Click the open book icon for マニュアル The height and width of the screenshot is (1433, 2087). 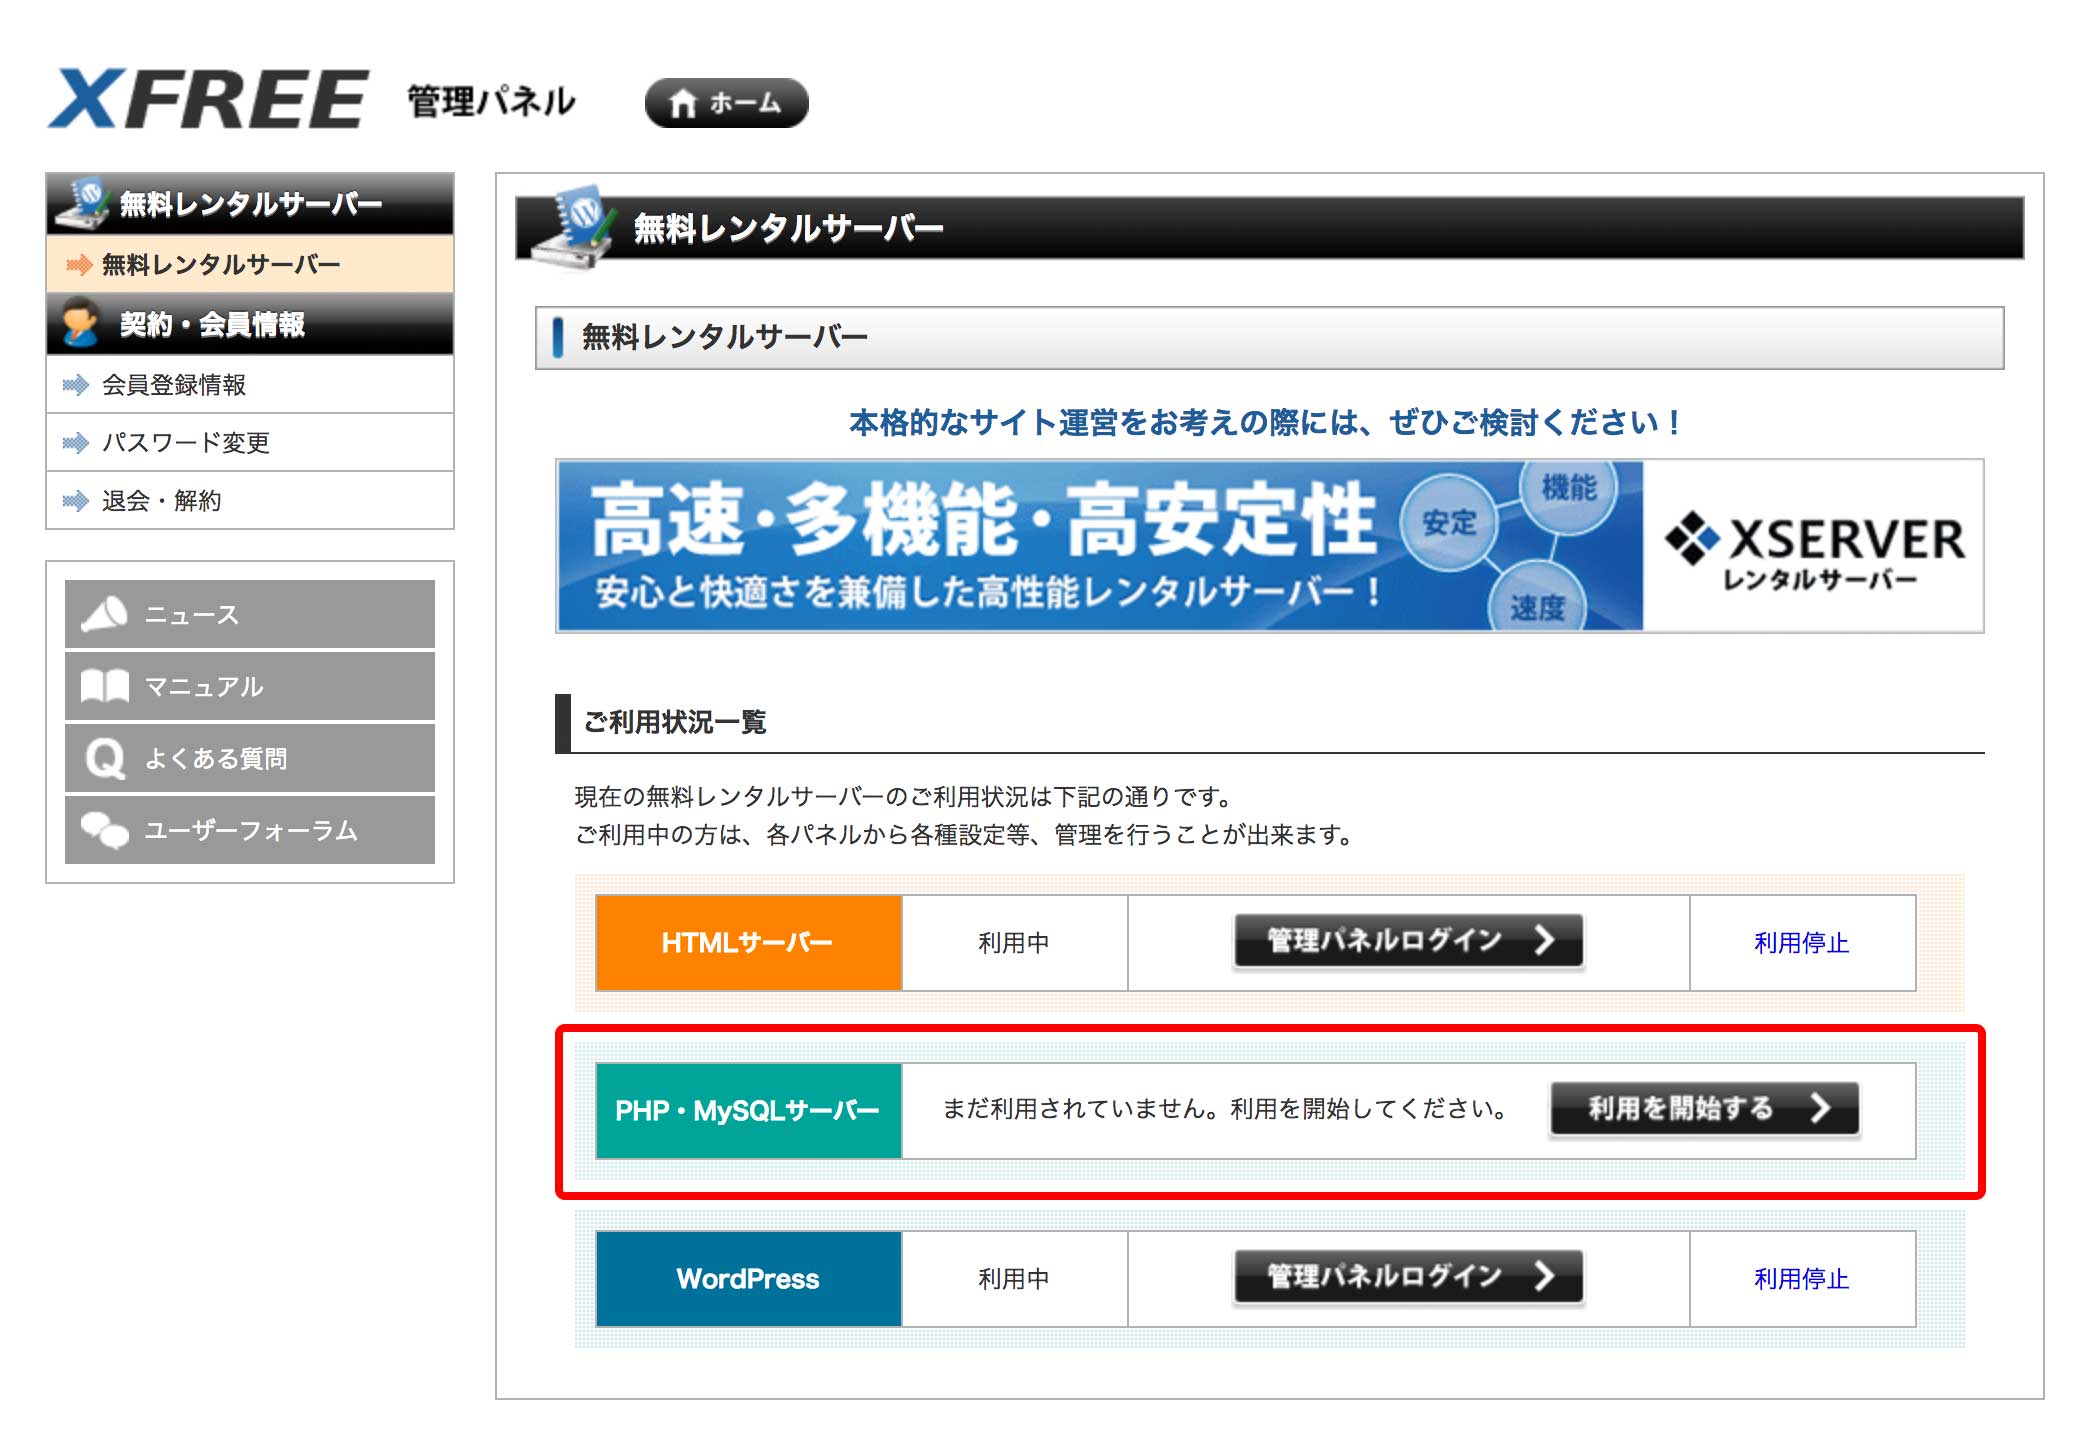[104, 686]
